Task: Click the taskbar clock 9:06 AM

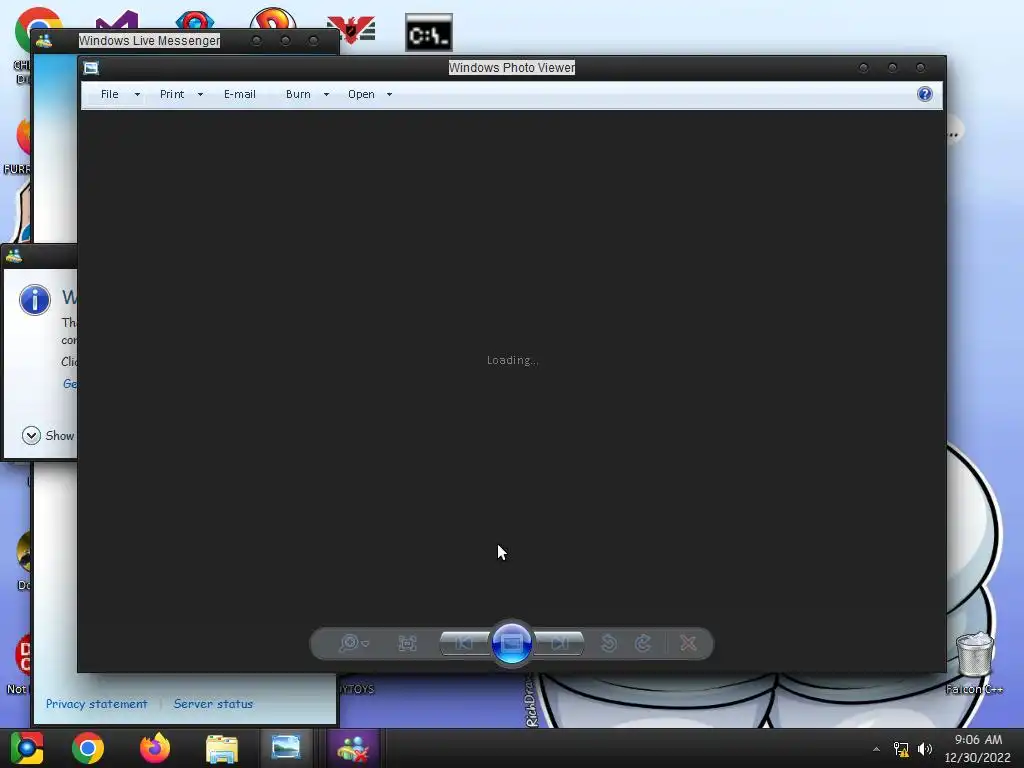Action: click(x=978, y=740)
